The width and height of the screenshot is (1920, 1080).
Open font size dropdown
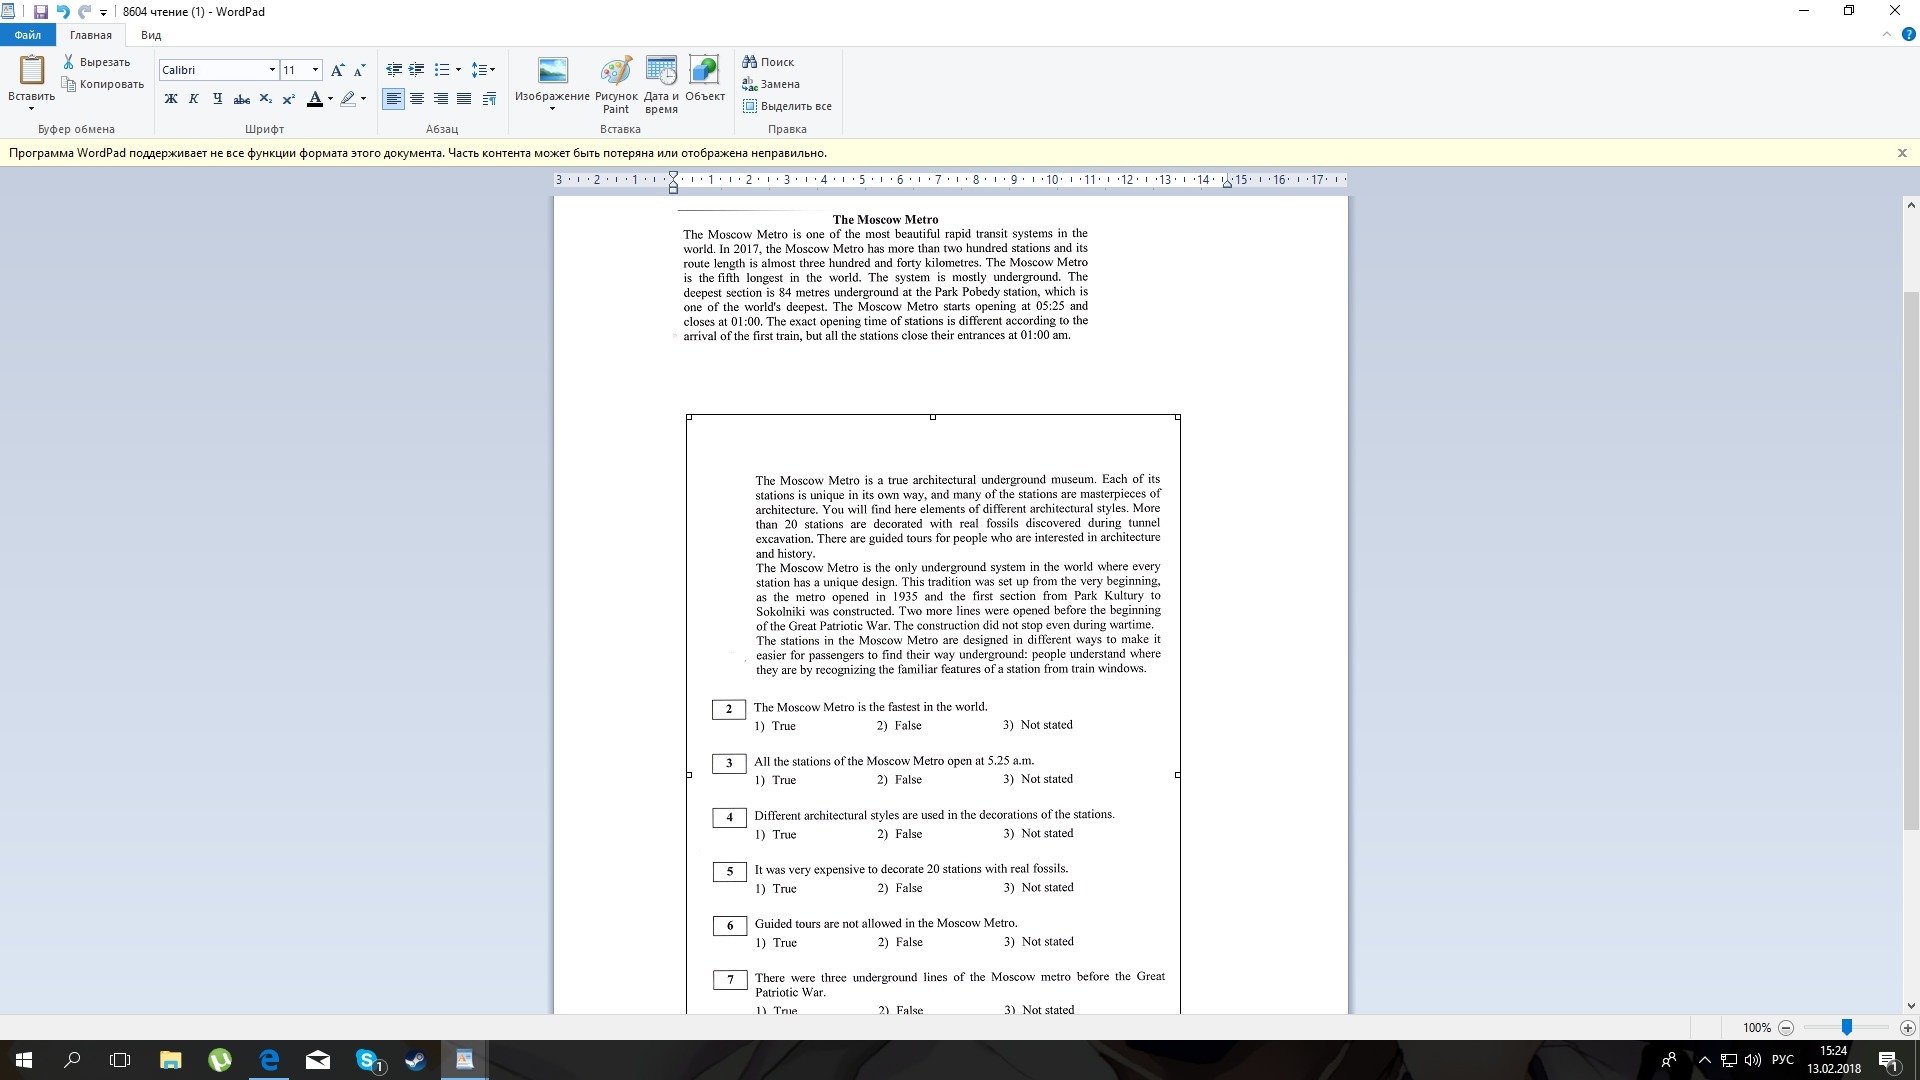(316, 69)
